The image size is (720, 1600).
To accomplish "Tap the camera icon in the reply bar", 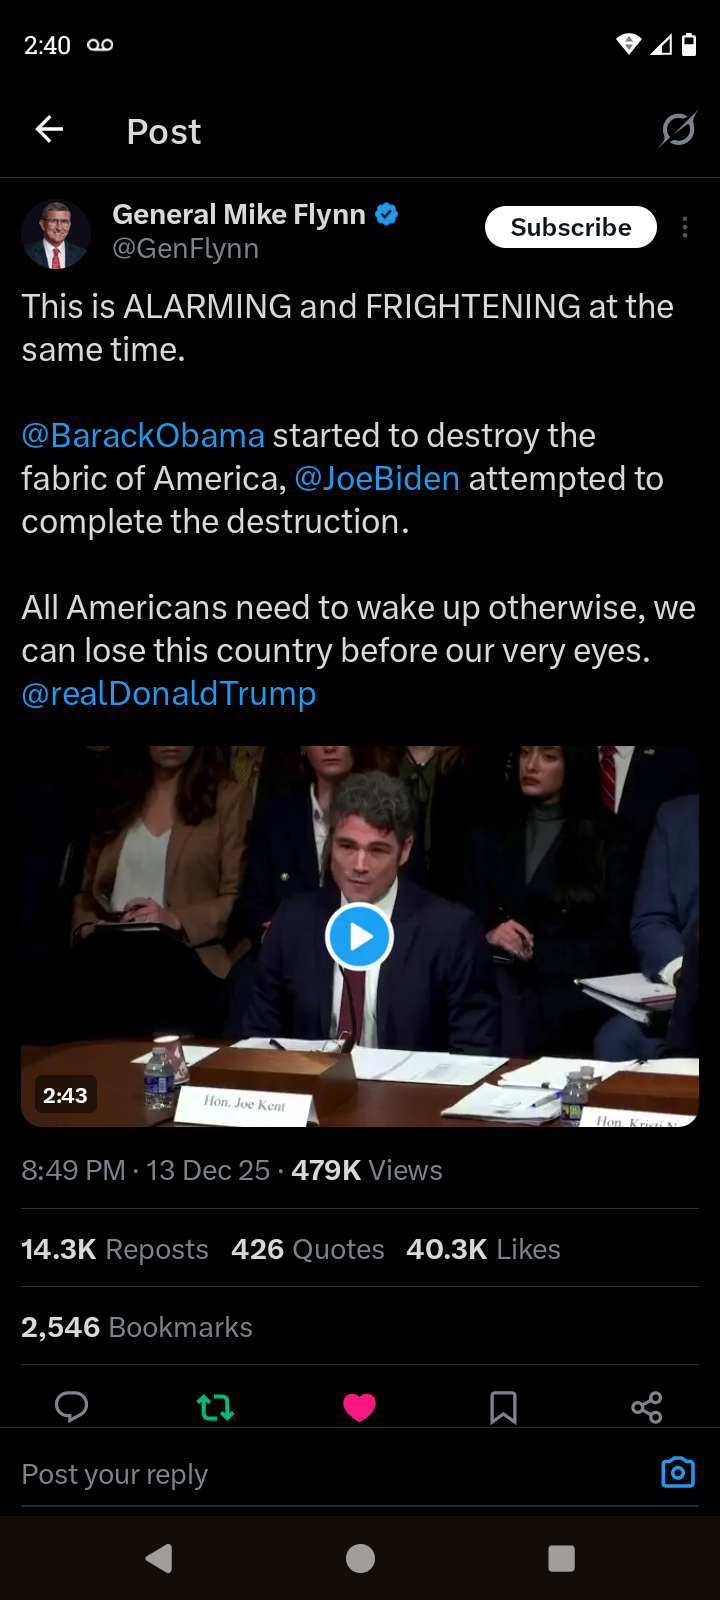I will pos(678,1472).
